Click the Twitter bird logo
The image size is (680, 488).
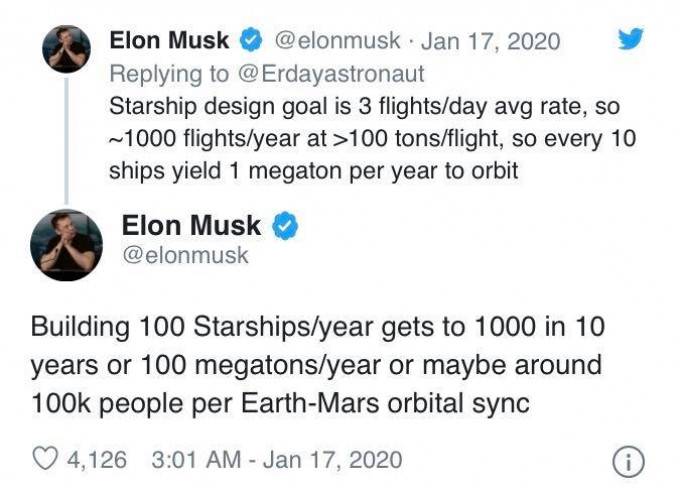click(x=631, y=39)
